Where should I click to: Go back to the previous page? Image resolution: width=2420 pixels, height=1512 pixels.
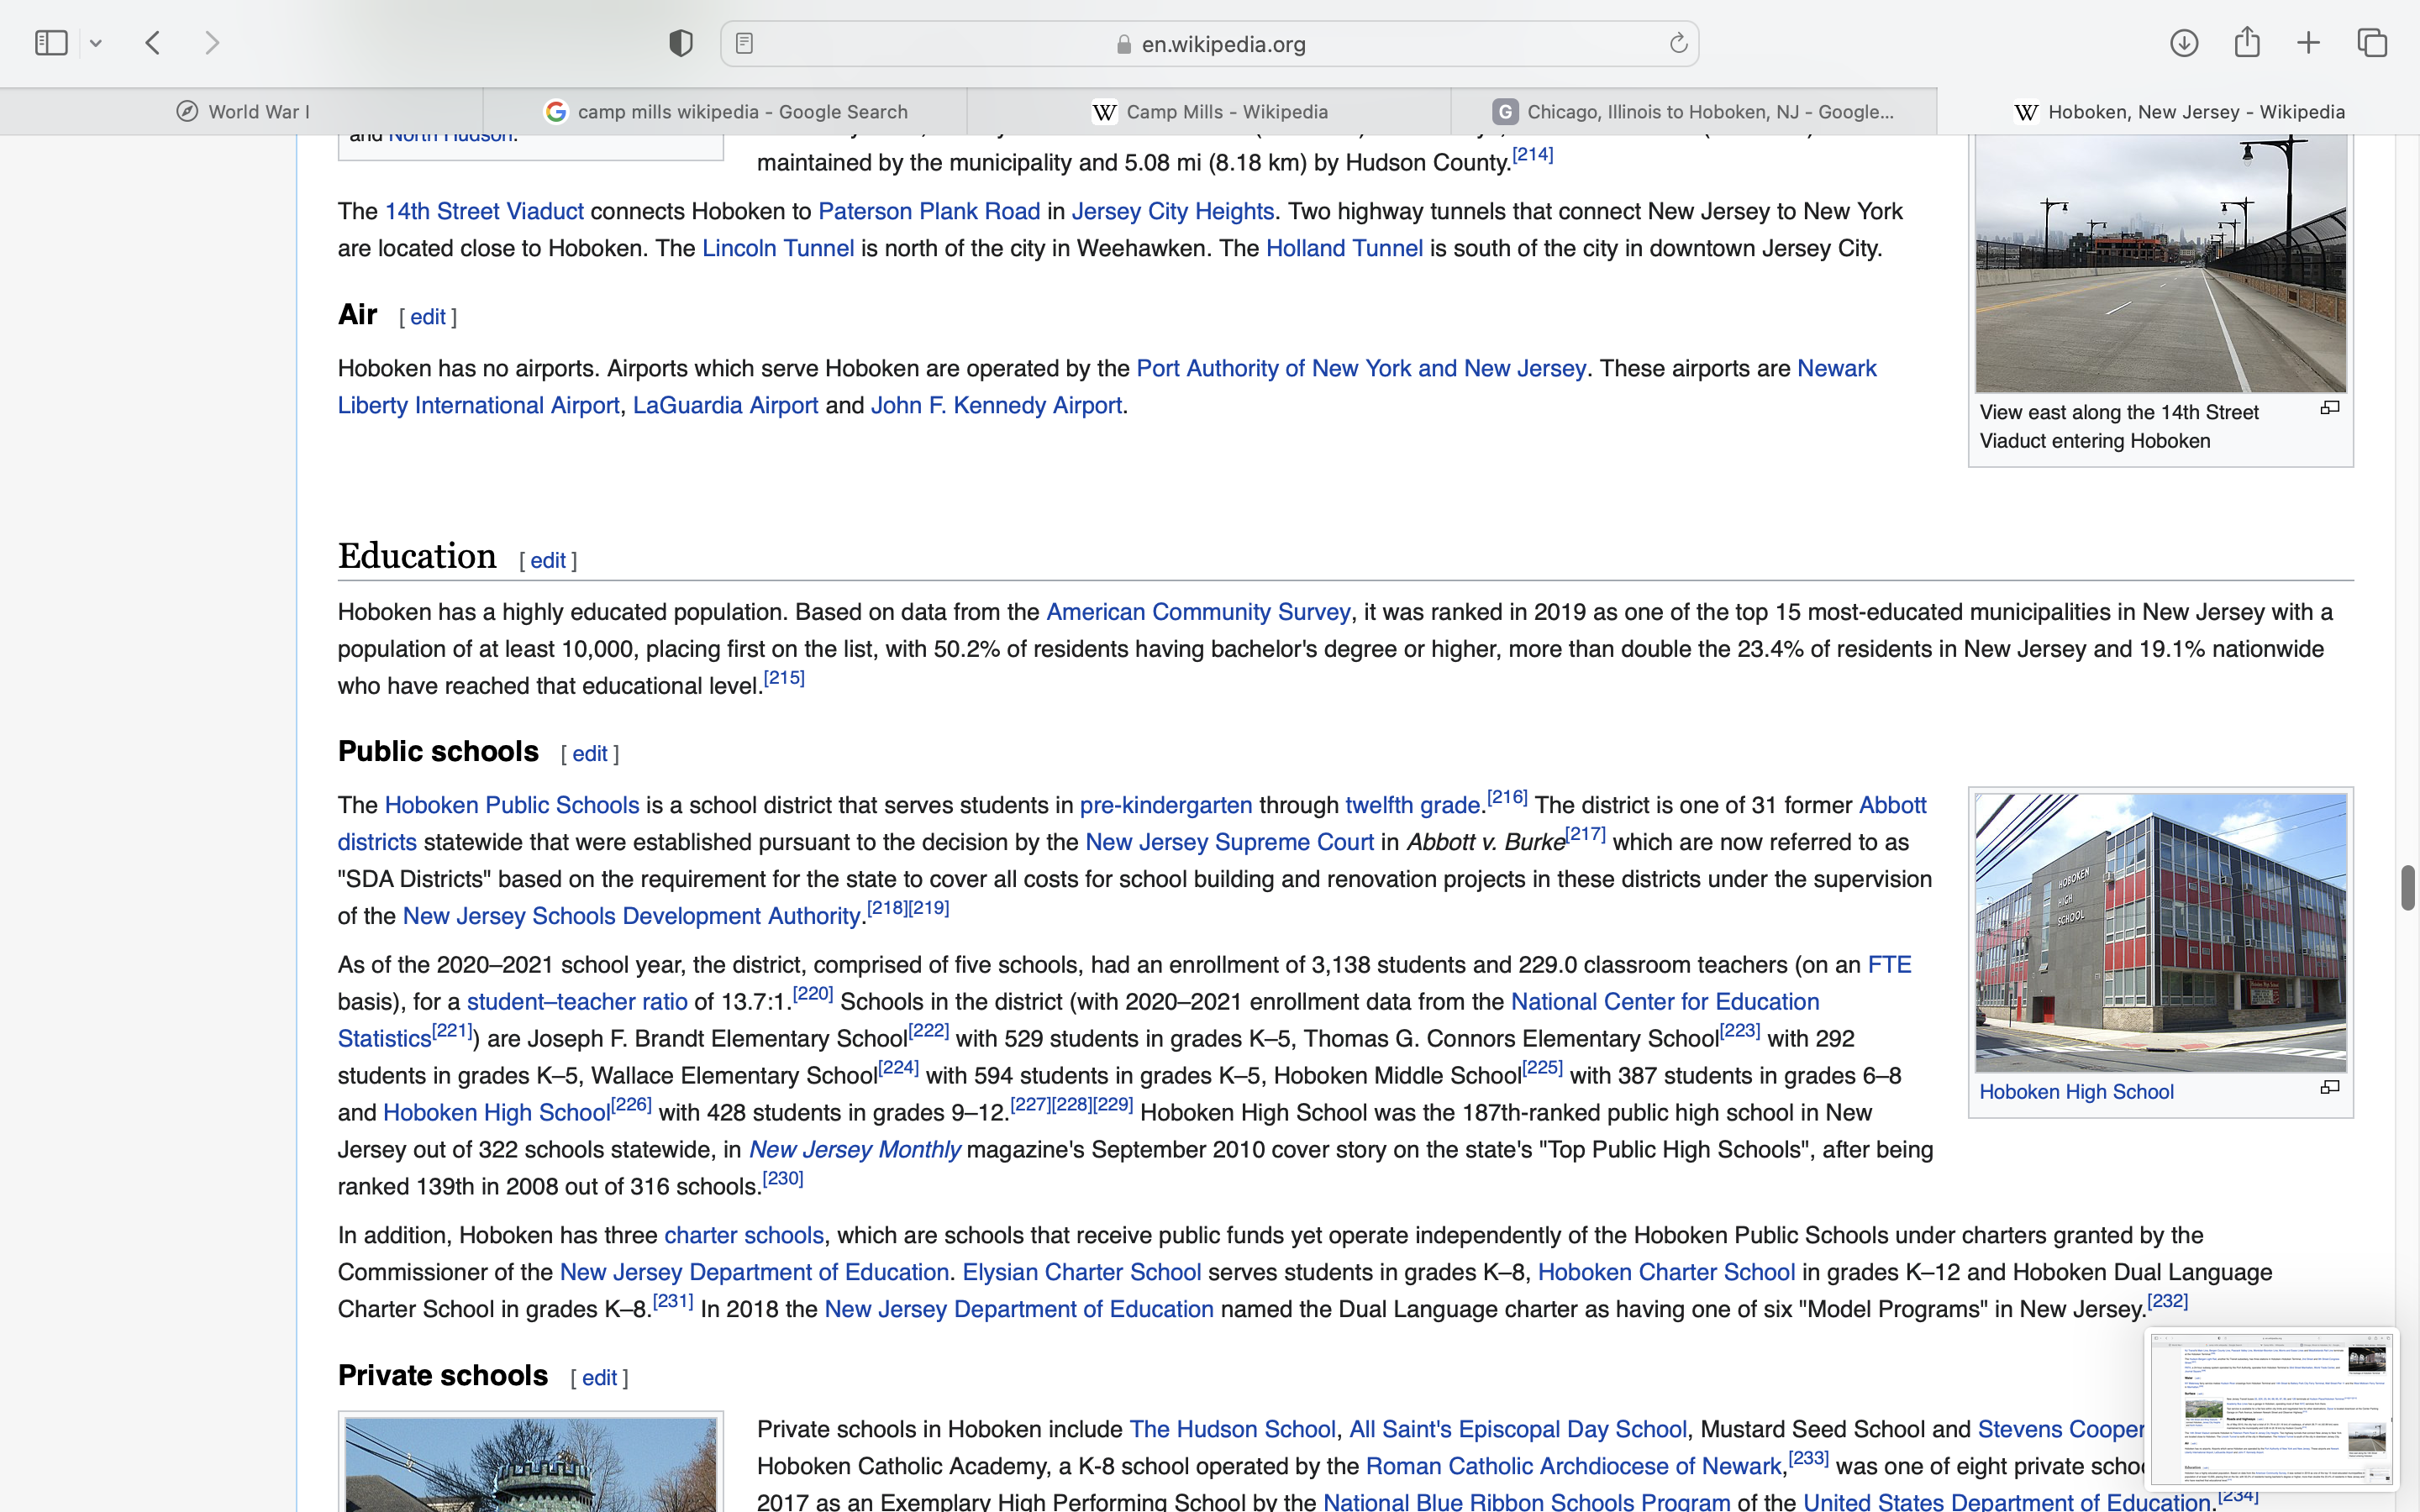point(153,43)
